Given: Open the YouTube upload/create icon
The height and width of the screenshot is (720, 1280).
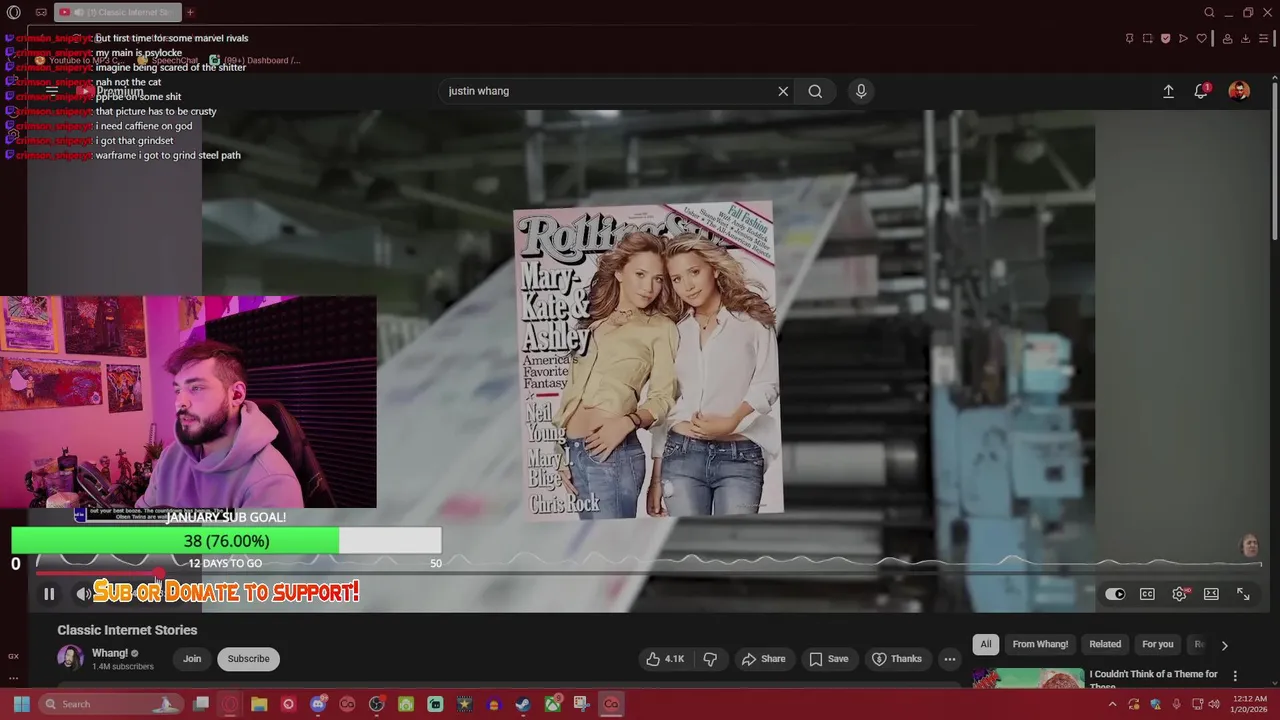Looking at the screenshot, I should click(1168, 91).
